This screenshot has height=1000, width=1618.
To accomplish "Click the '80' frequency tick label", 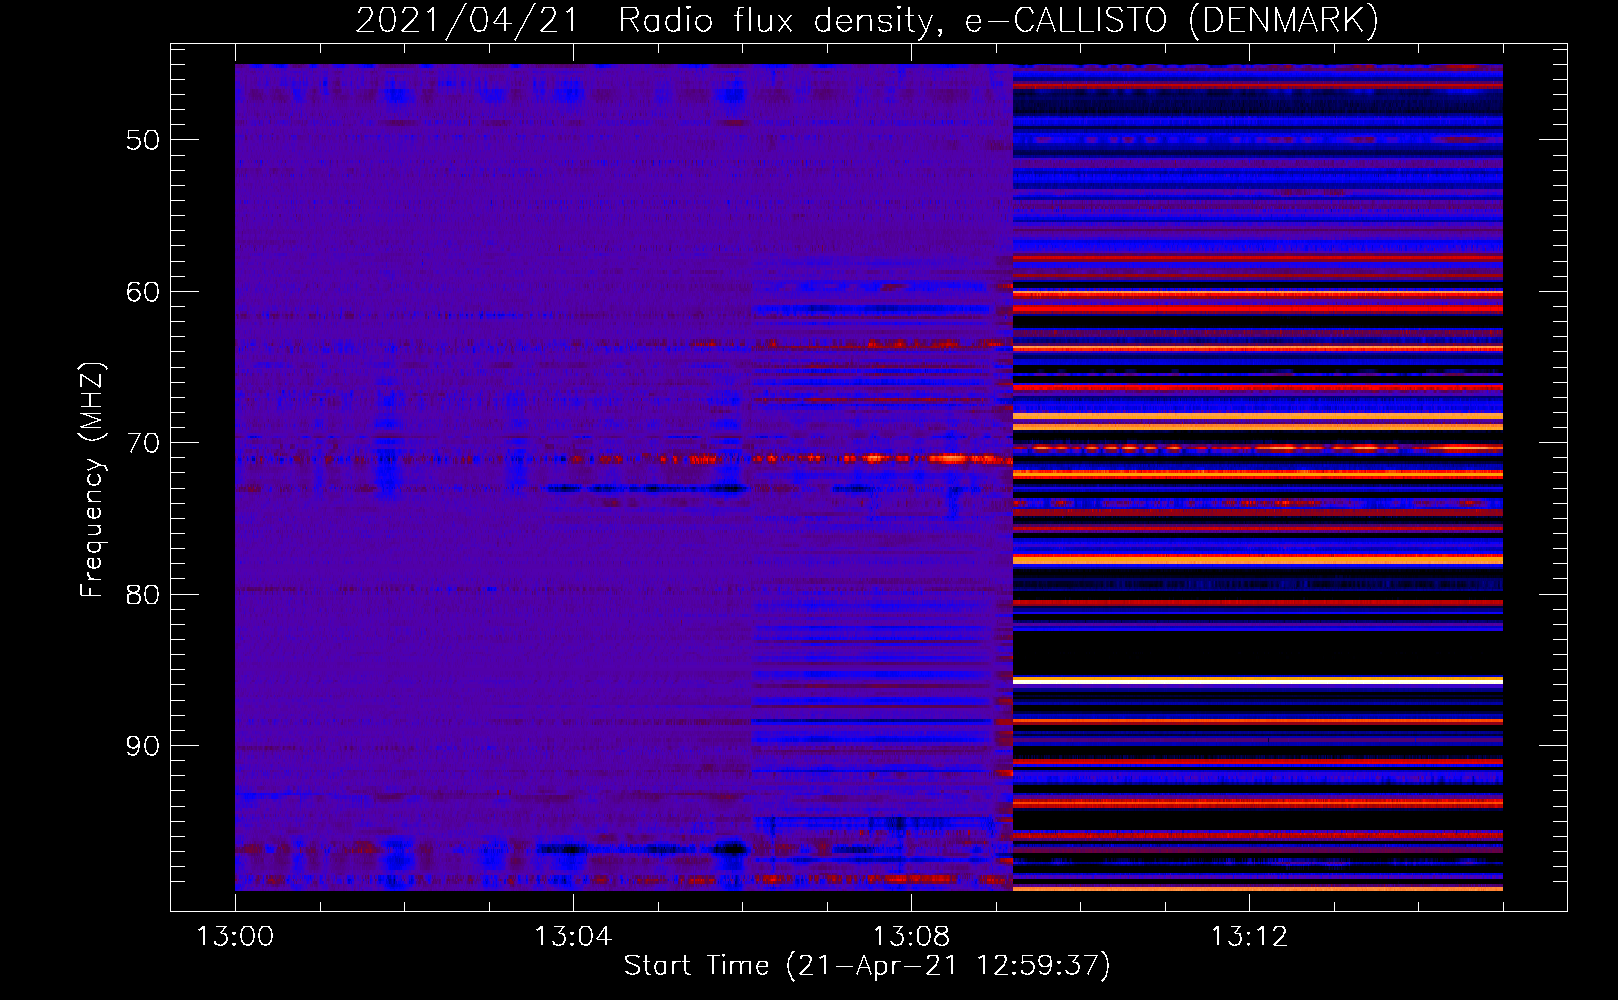I will (143, 595).
